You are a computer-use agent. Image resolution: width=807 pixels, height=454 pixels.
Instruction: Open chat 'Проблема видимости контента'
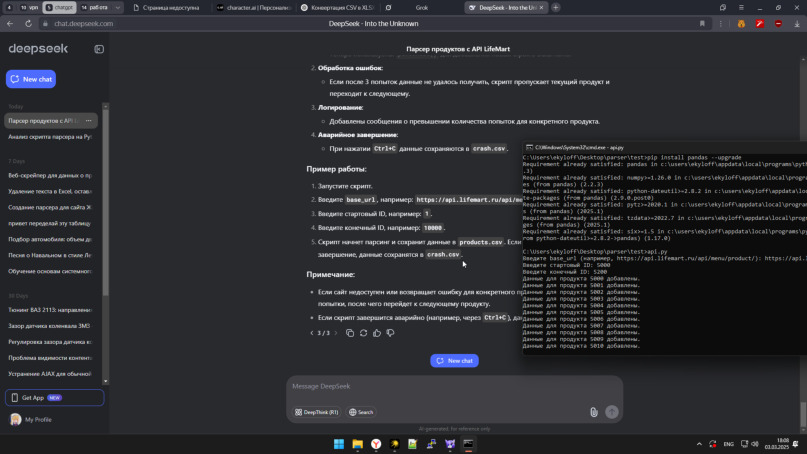pyautogui.click(x=50, y=358)
